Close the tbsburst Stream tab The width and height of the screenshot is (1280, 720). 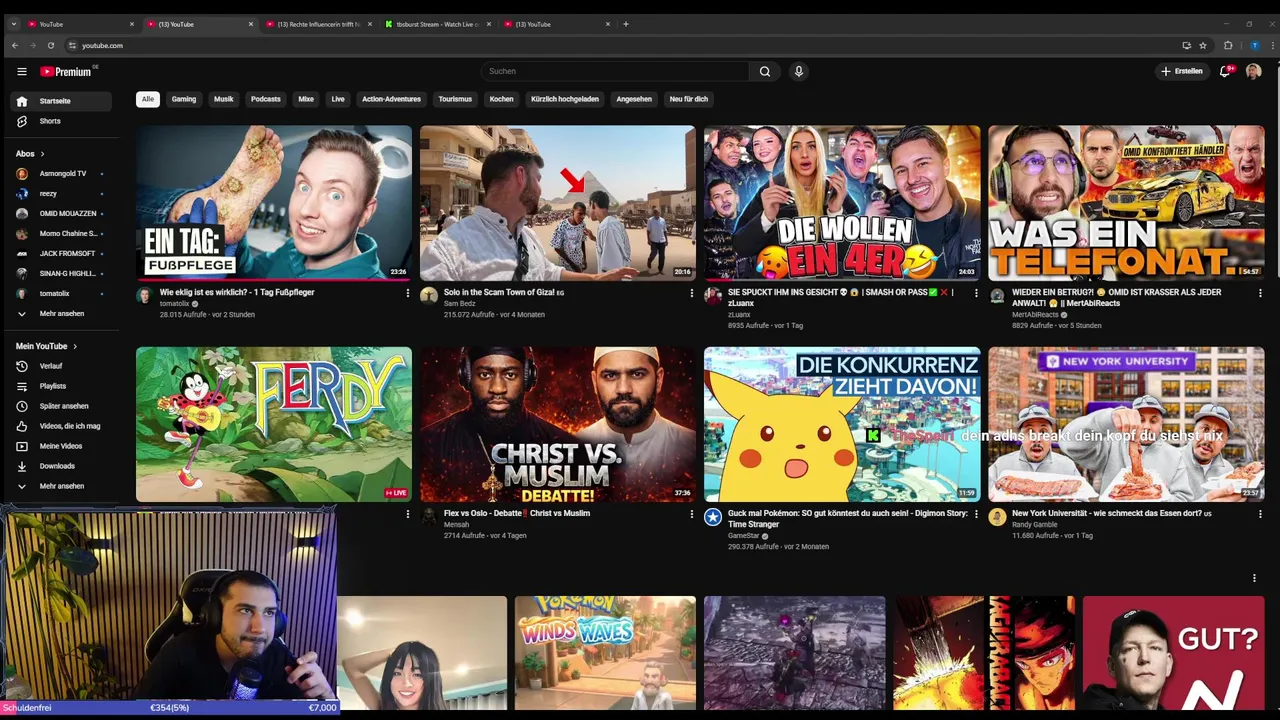[x=489, y=24]
